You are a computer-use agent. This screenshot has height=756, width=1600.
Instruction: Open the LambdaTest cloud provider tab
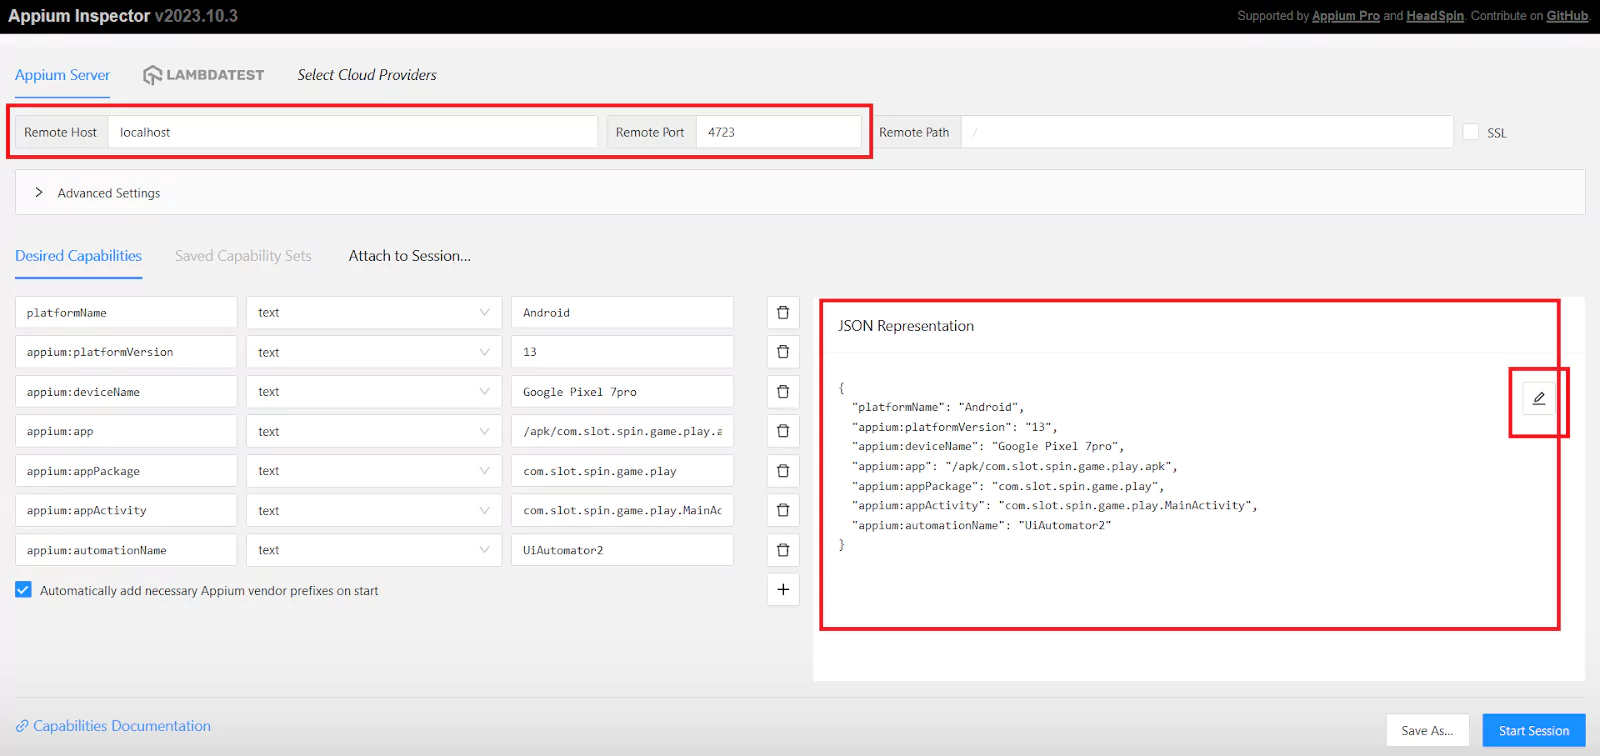pos(204,75)
